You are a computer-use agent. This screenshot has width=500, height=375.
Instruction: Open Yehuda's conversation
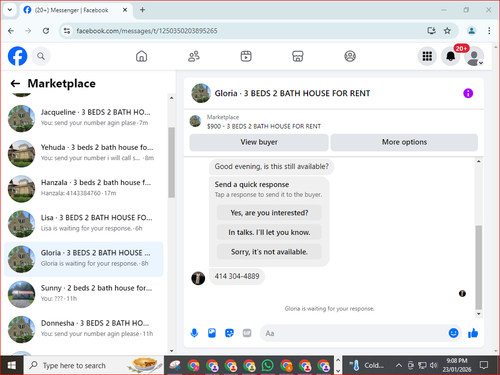coord(84,154)
